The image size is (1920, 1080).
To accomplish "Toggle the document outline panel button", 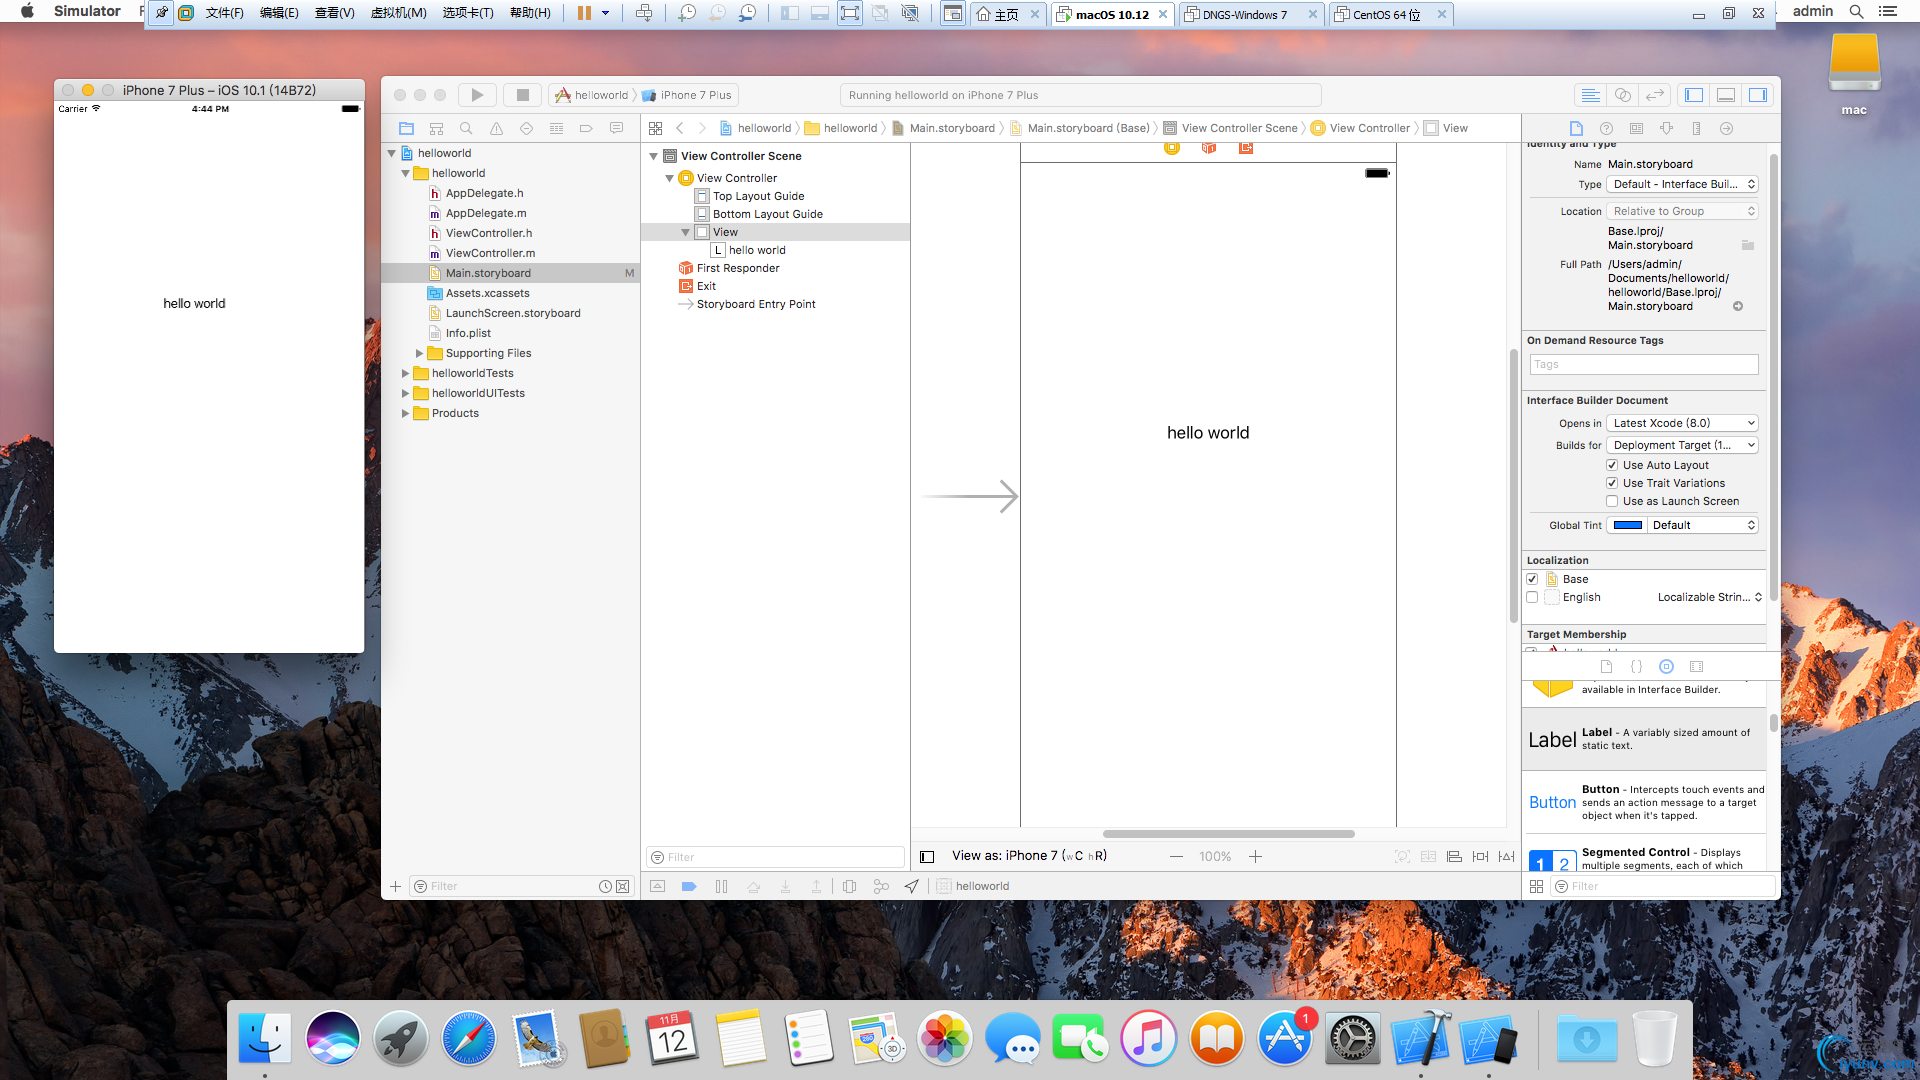I will tap(927, 856).
